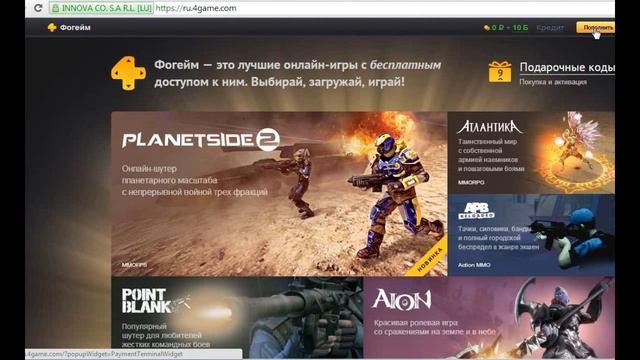Click the large yellow 4game gamepad logo
The image size is (640, 360).
click(128, 73)
